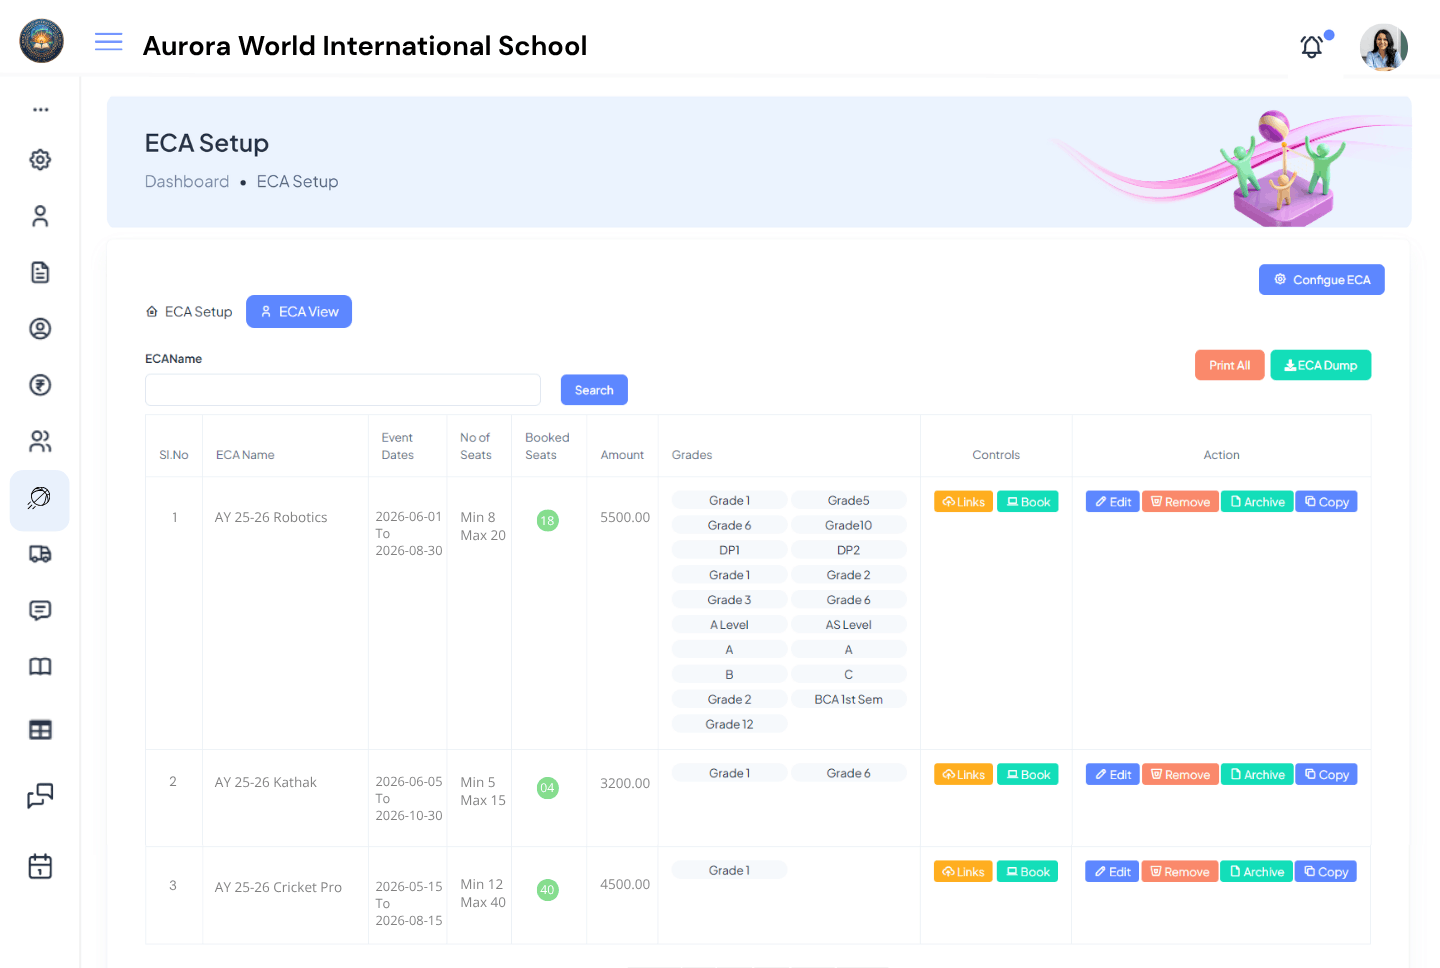Viewport: 1440px width, 968px height.
Task: Toggle the A Level chip under Robotics grades
Action: (x=729, y=623)
